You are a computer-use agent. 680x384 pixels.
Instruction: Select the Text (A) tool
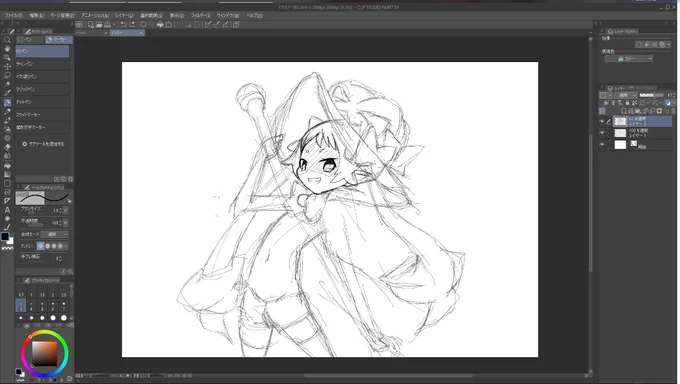click(x=7, y=210)
